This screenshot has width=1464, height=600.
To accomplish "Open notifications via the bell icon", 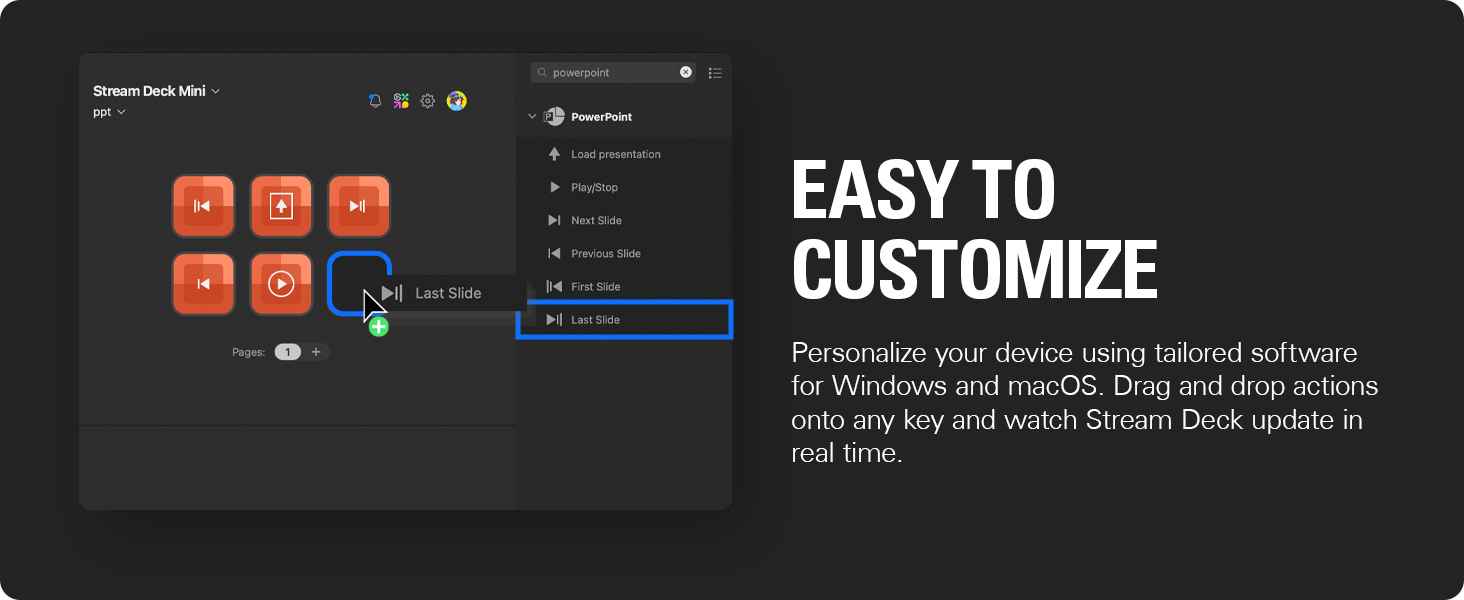I will click(x=375, y=101).
